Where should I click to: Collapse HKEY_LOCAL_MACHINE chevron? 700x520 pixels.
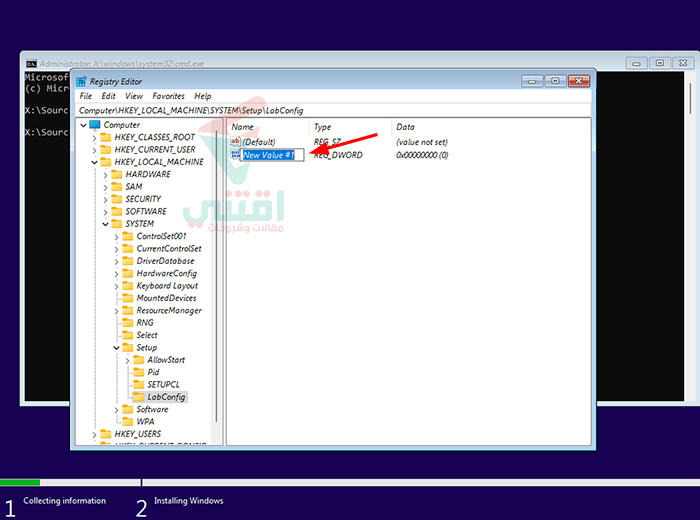point(94,162)
